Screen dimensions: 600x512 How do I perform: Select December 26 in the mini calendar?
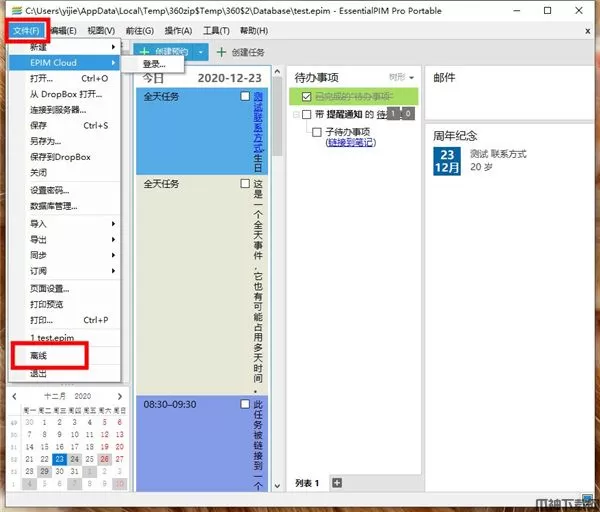coord(104,459)
